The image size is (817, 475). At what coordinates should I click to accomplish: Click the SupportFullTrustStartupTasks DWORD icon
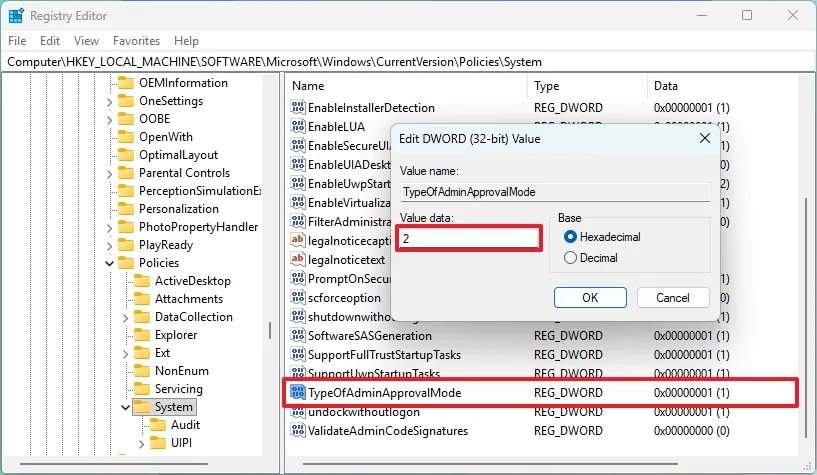[x=298, y=354]
